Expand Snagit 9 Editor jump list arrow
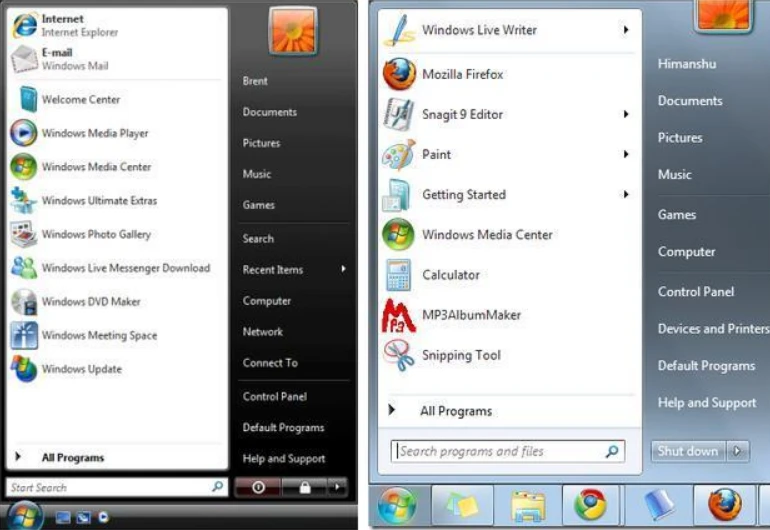 [x=626, y=114]
